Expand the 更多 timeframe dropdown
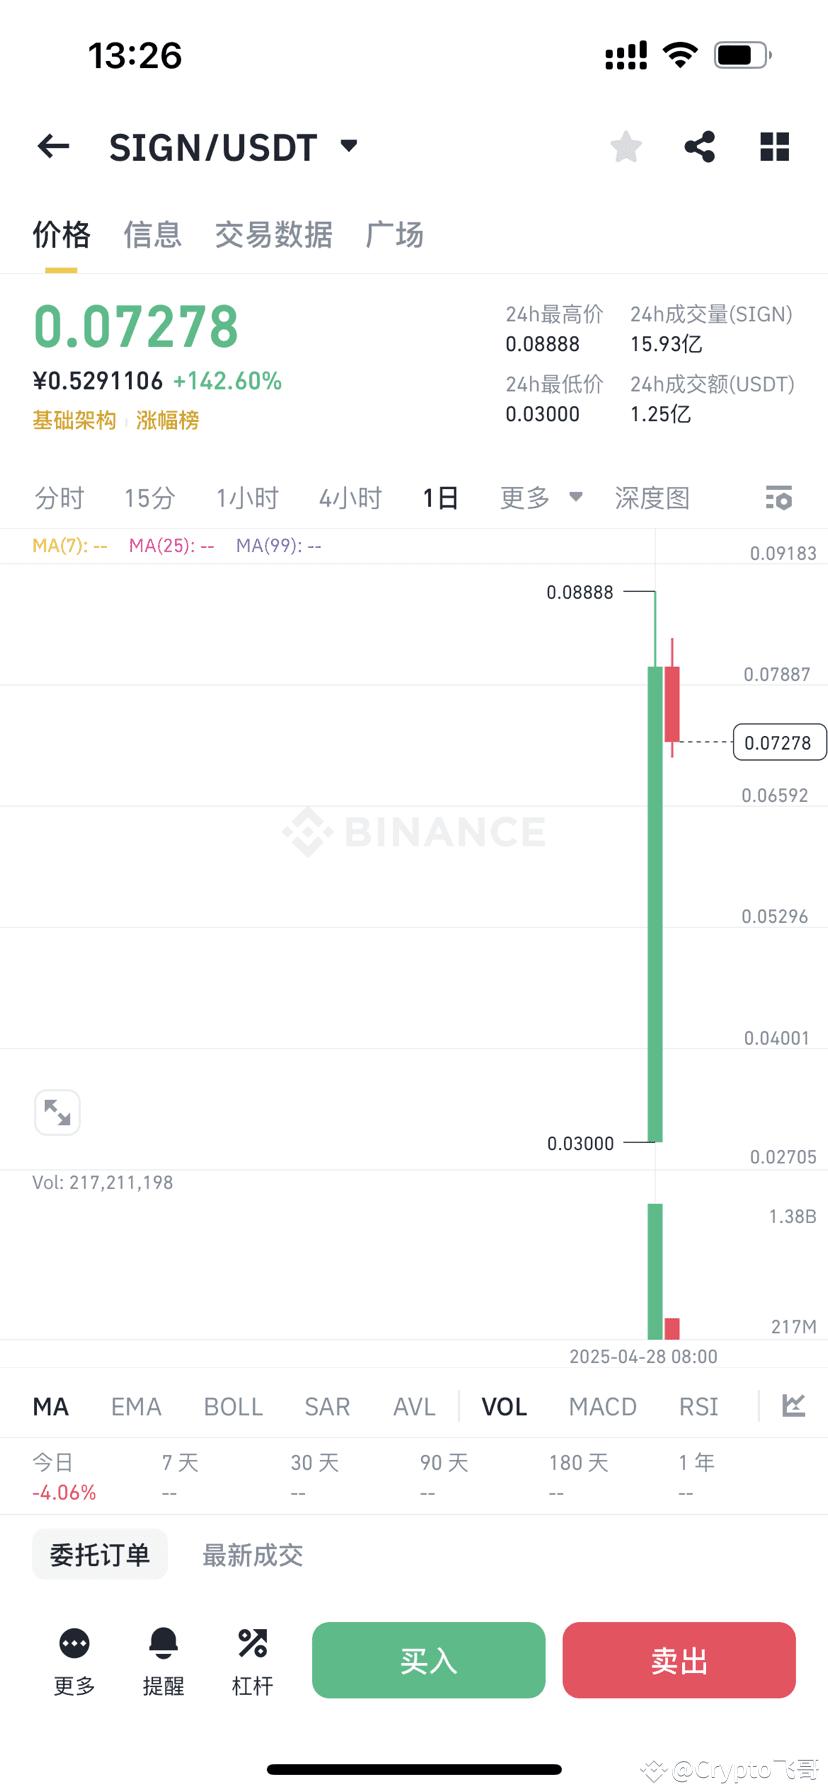This screenshot has width=828, height=1792. [x=540, y=497]
